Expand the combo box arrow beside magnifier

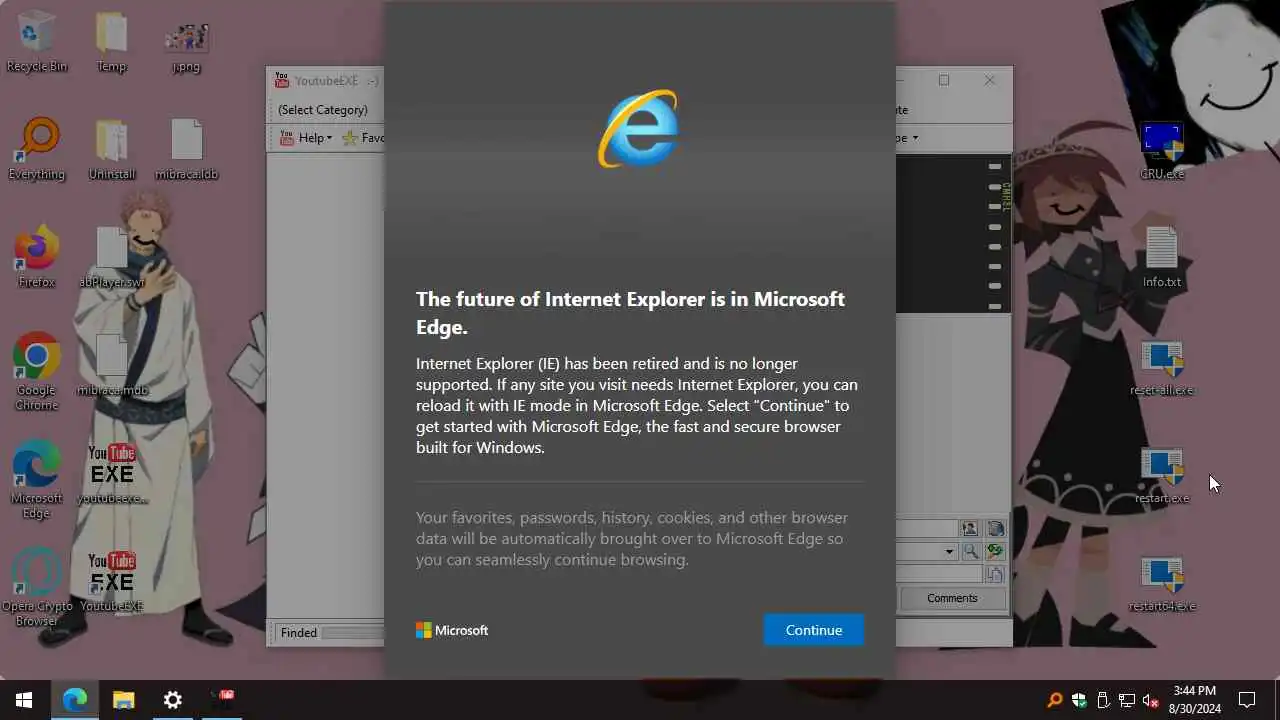click(x=949, y=551)
